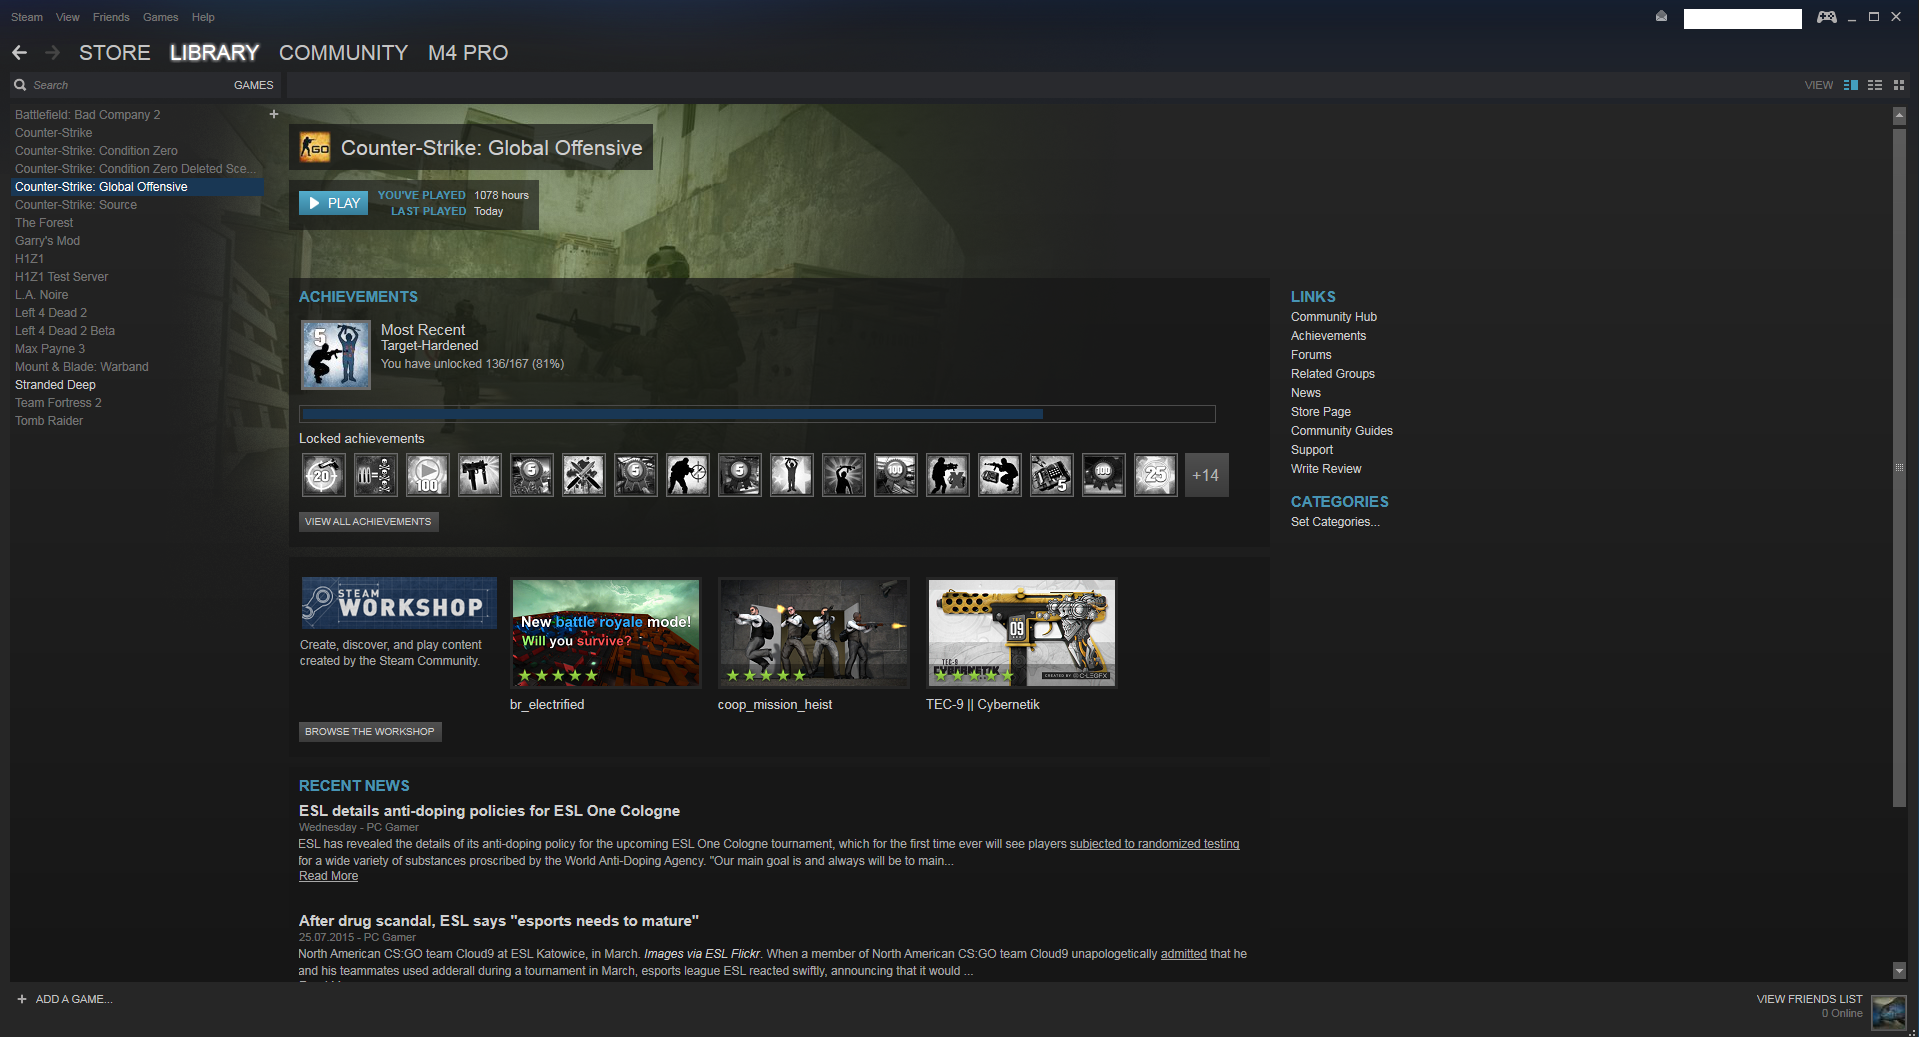Click the search magnifier icon

pos(20,85)
